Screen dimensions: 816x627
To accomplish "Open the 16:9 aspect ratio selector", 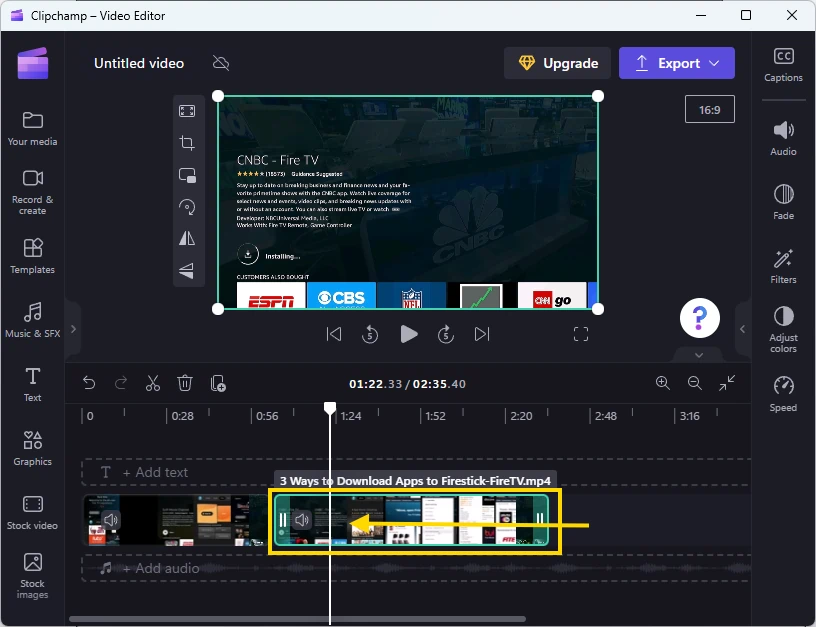I will 709,109.
